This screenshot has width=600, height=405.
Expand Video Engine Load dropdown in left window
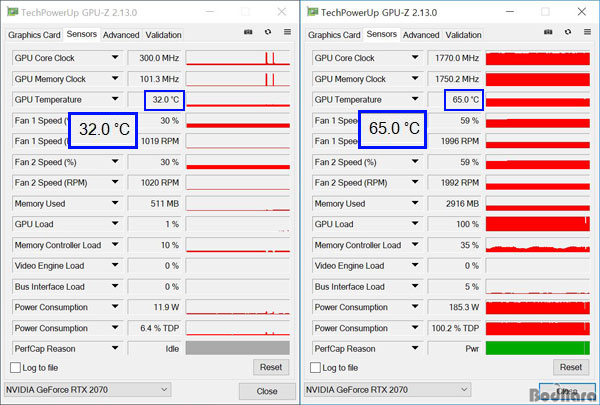[x=115, y=265]
